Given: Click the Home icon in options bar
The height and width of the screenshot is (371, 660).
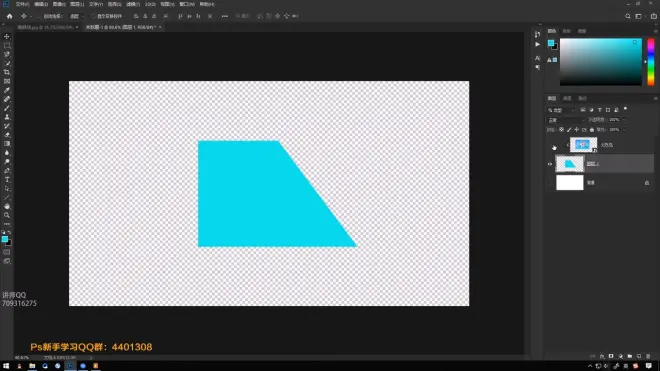Looking at the screenshot, I should coord(10,16).
